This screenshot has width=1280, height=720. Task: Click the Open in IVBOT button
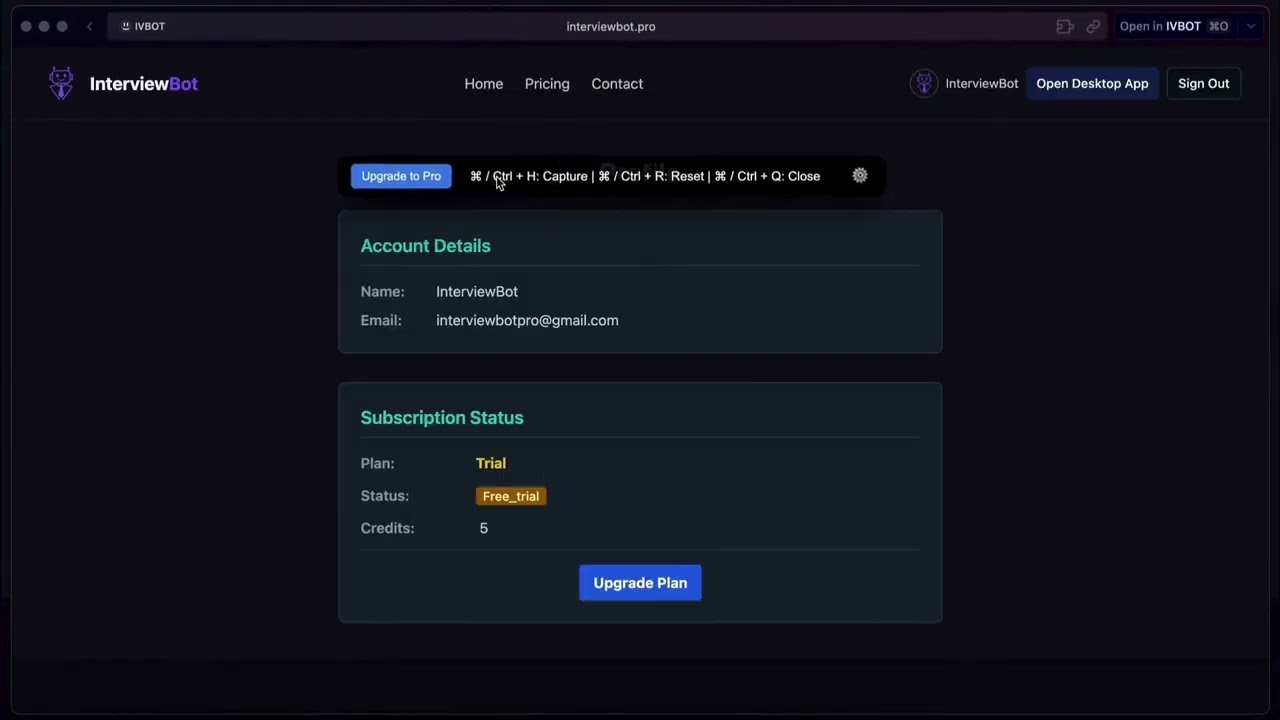click(1174, 27)
